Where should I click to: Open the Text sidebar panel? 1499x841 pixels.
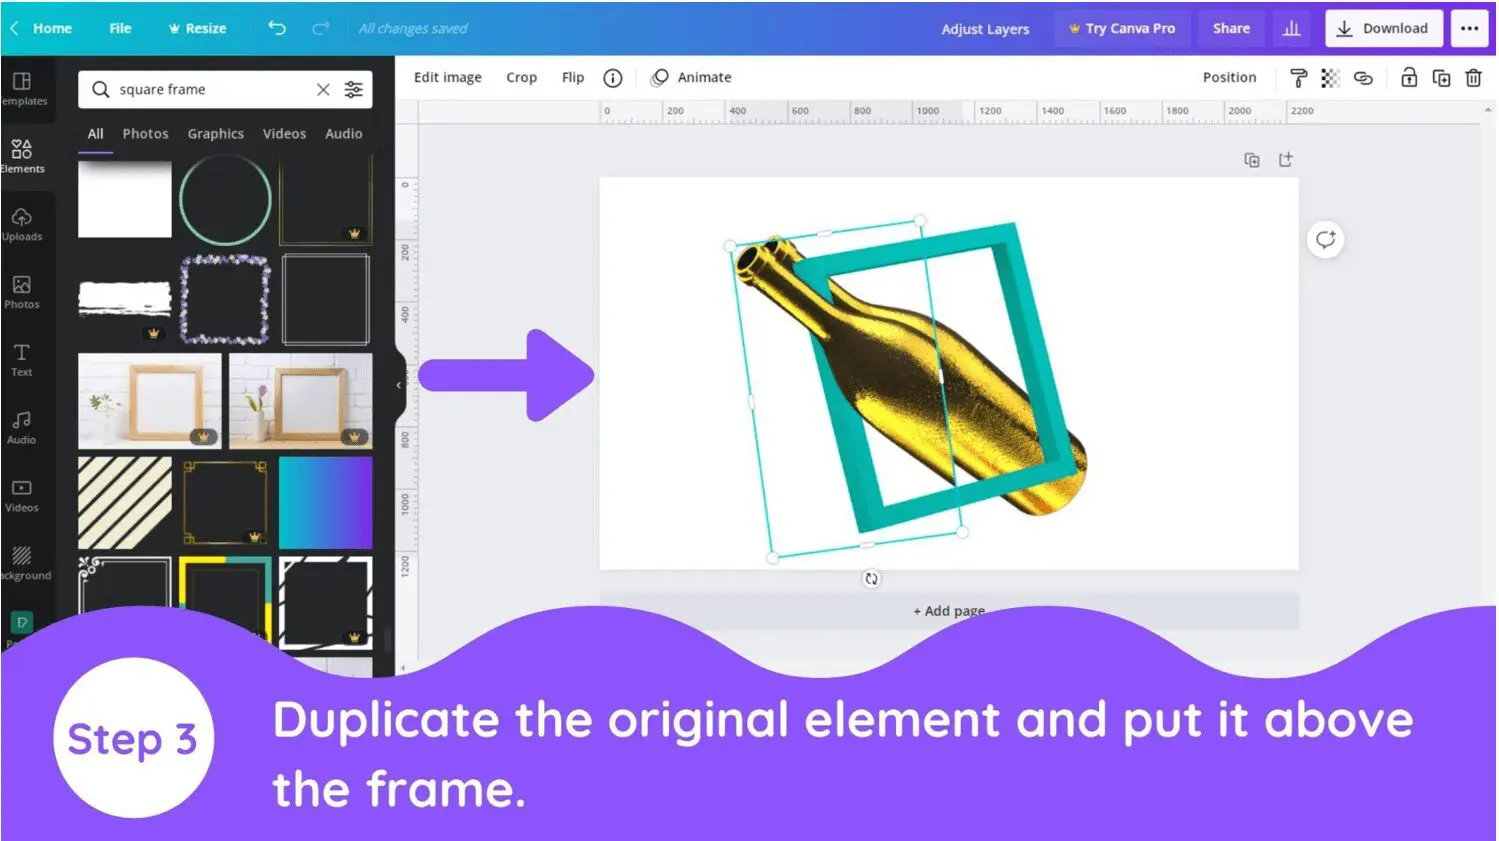pyautogui.click(x=22, y=360)
